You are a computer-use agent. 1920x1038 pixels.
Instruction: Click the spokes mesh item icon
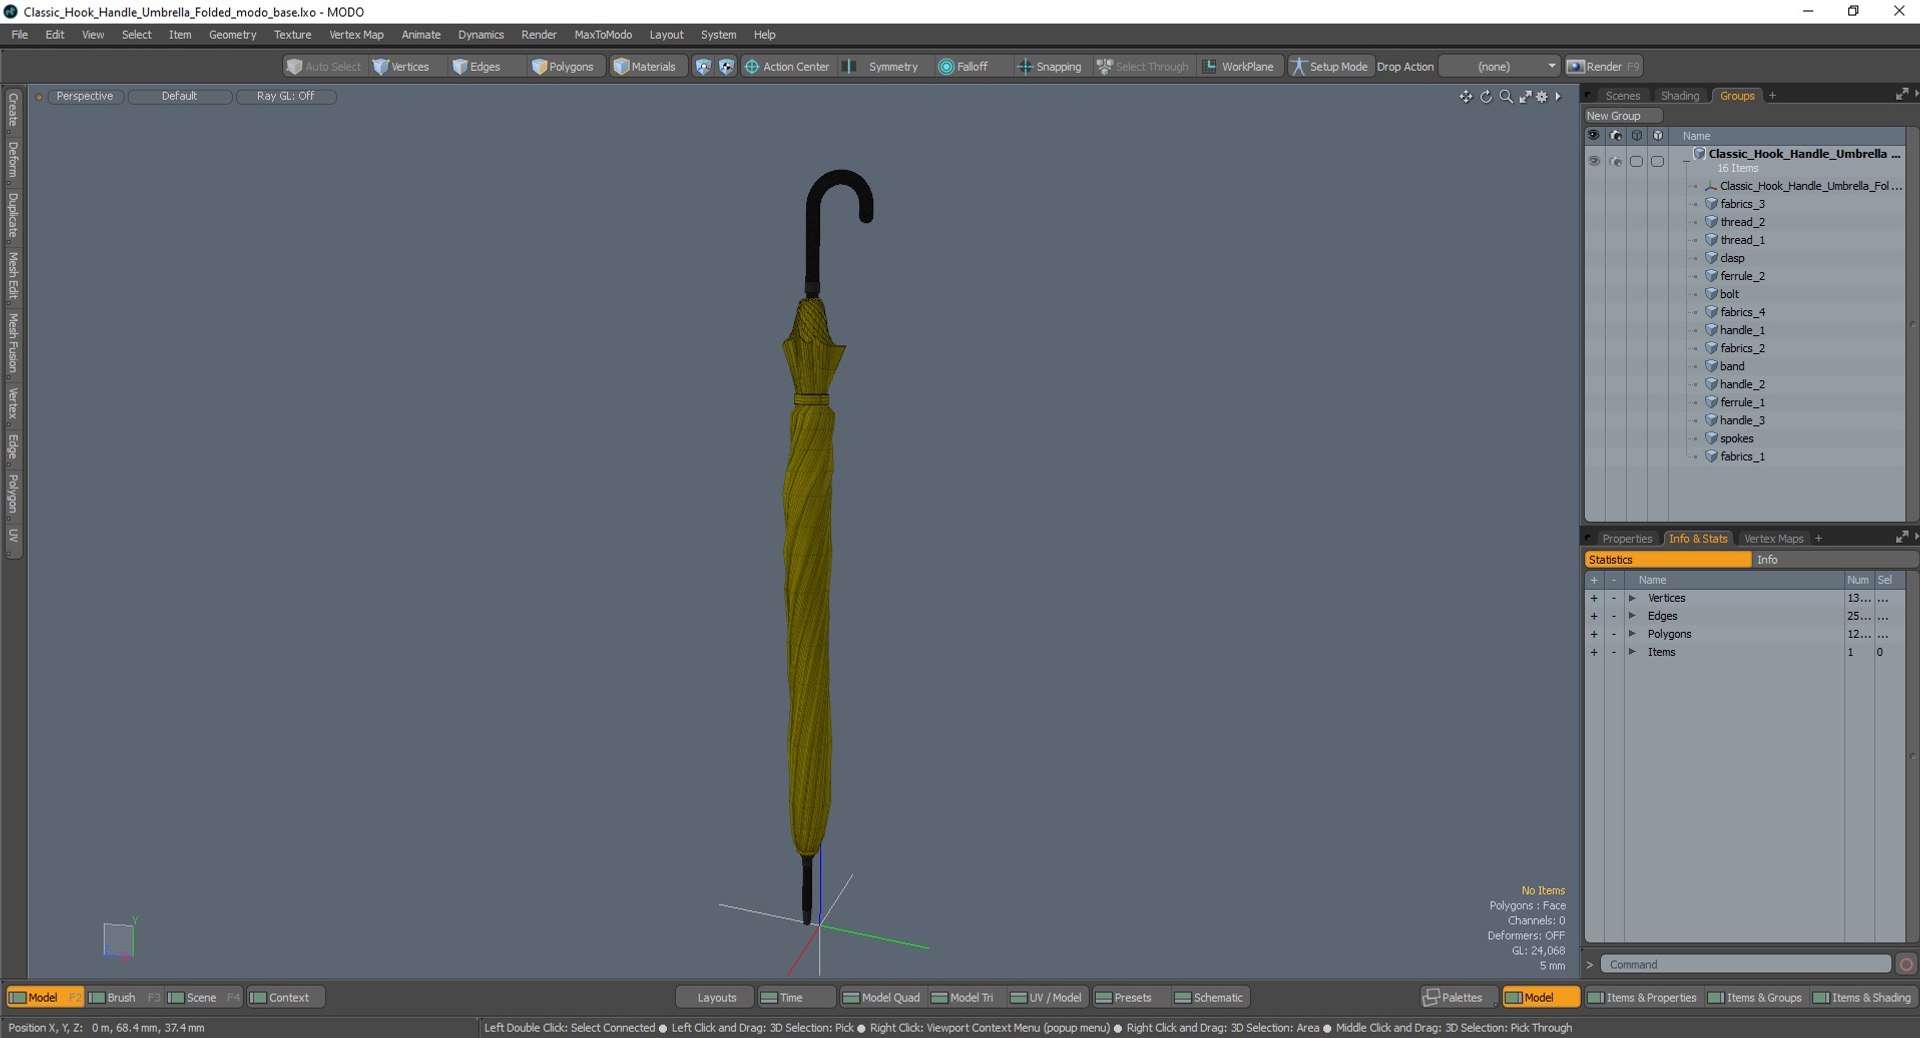[x=1711, y=438]
